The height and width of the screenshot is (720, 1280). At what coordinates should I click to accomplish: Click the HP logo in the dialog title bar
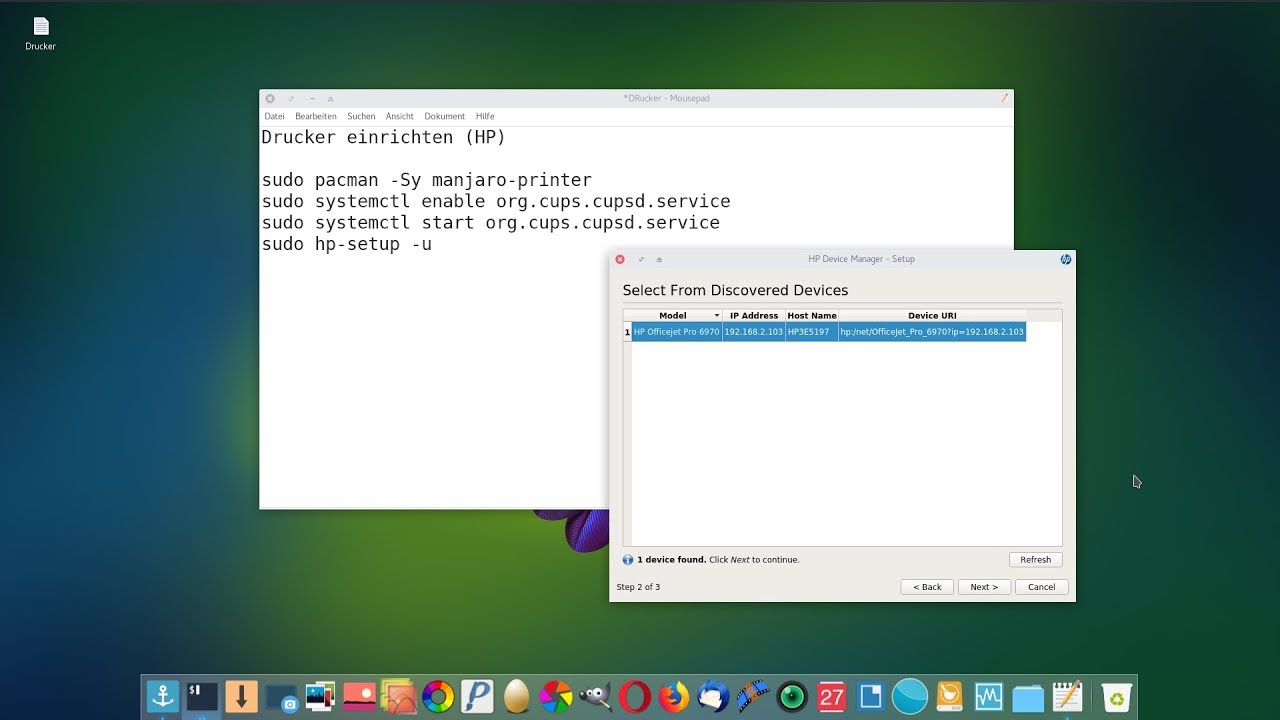pos(1066,259)
